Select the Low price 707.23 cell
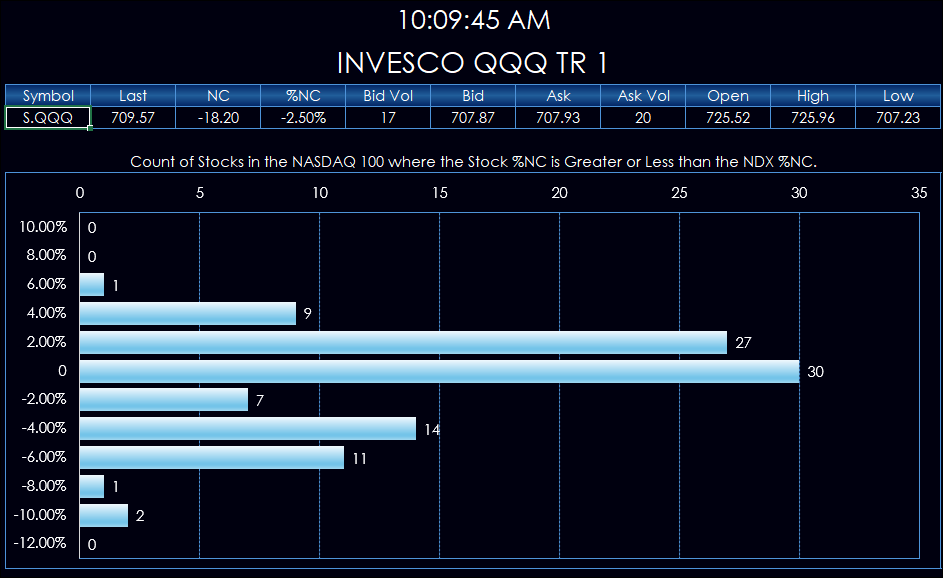 tap(898, 117)
